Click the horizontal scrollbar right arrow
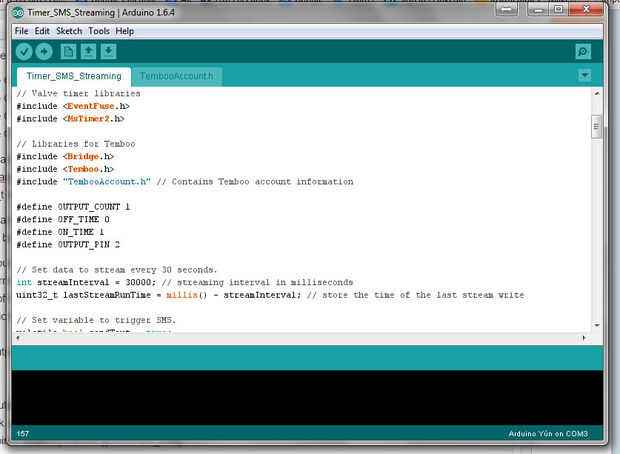This screenshot has width=620, height=454. [x=584, y=338]
